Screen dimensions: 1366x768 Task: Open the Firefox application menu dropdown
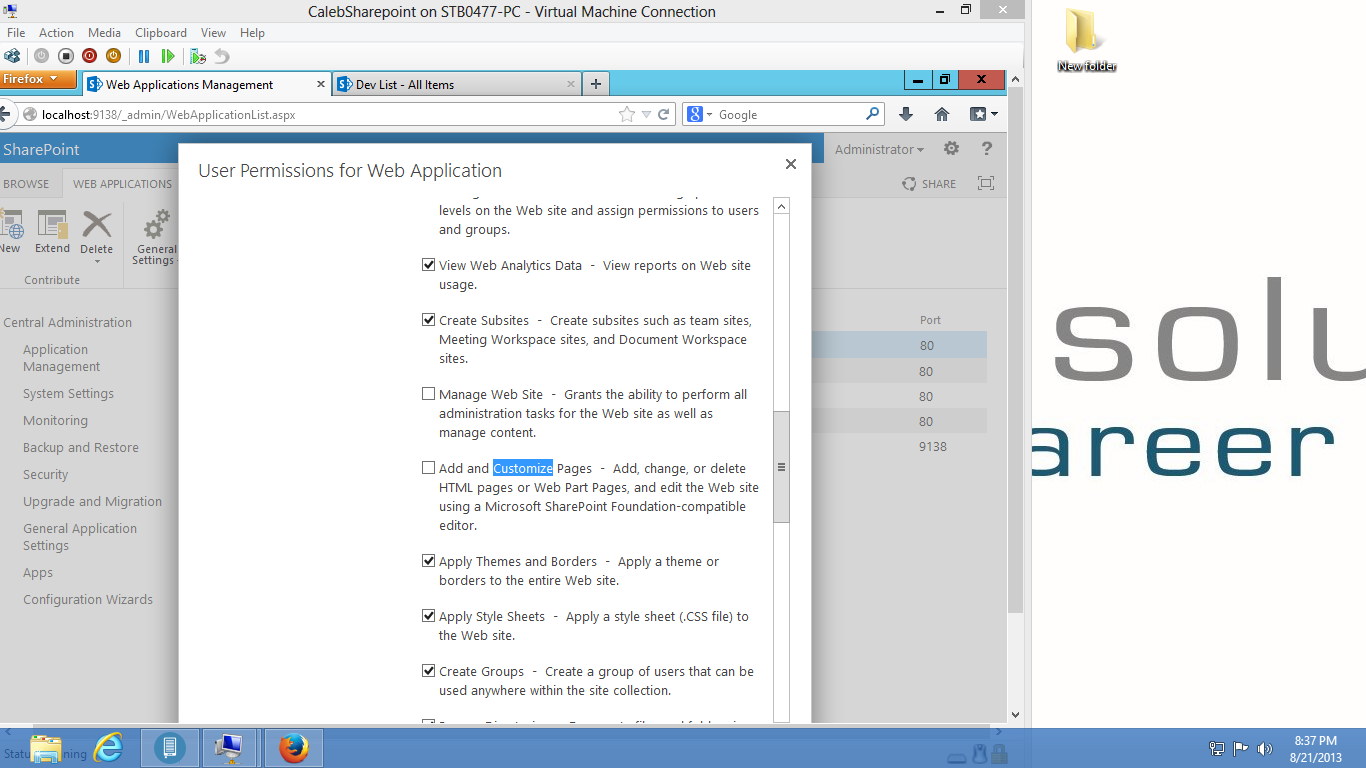coord(37,79)
